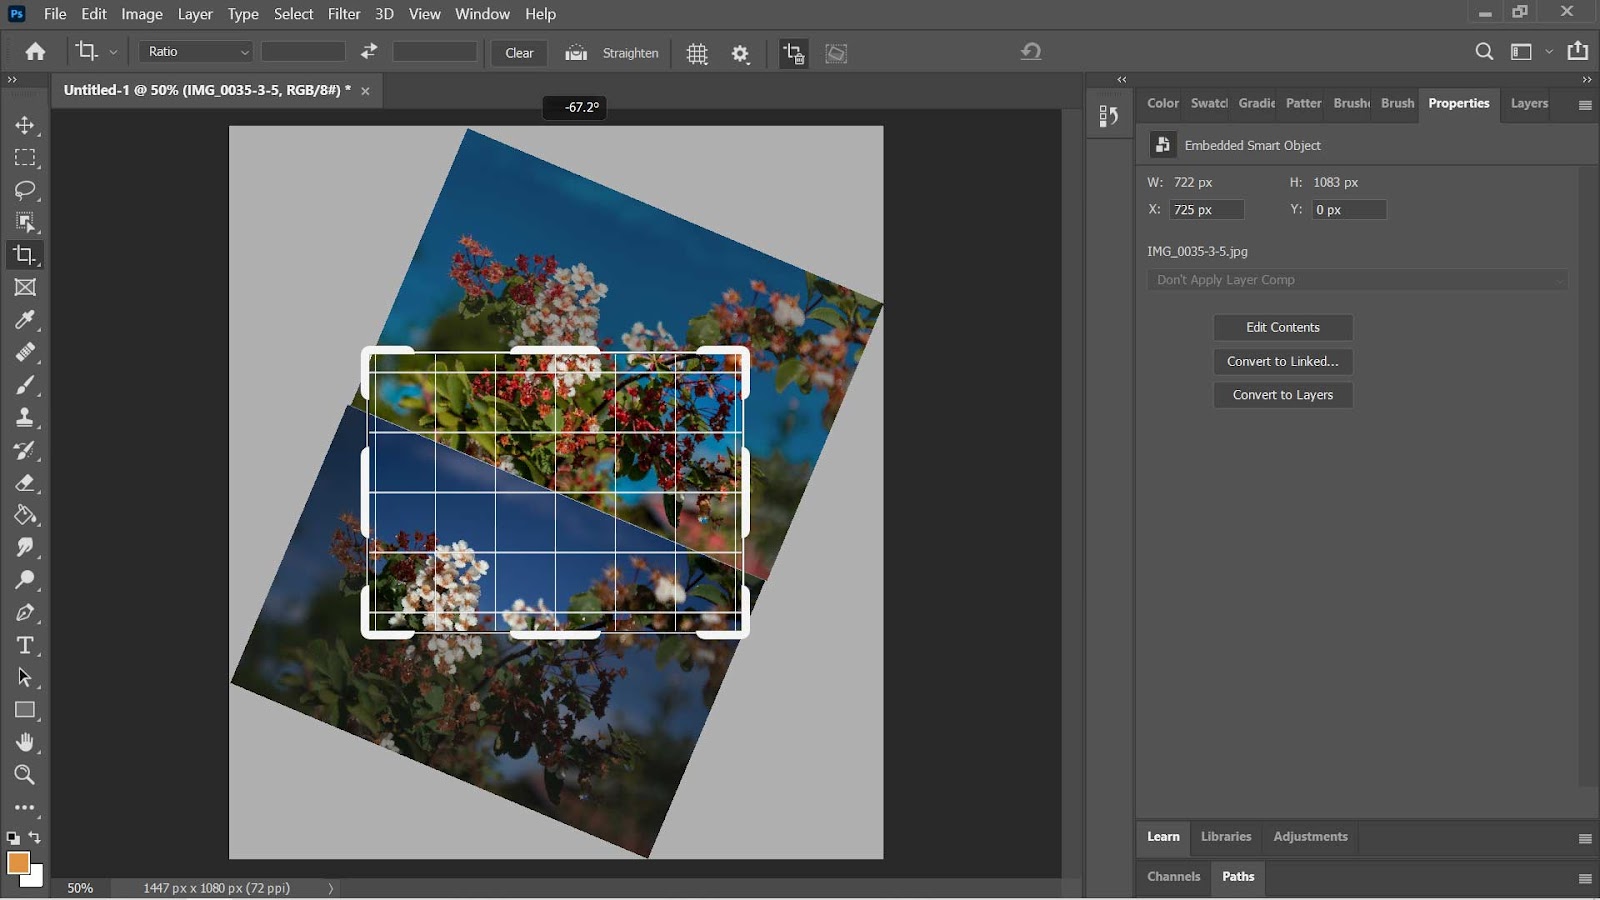This screenshot has height=900, width=1600.
Task: Switch to the Layers tab
Action: pos(1529,103)
